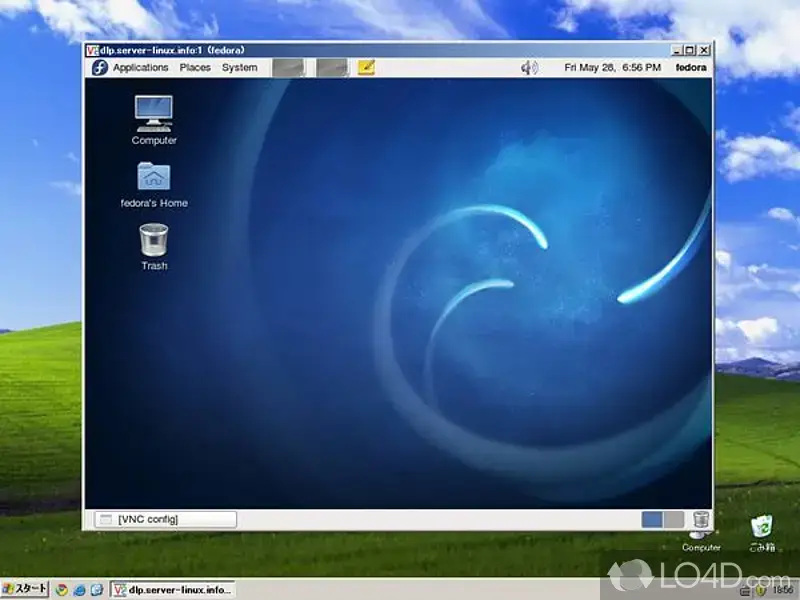Click the first gray panel launcher

pyautogui.click(x=288, y=67)
